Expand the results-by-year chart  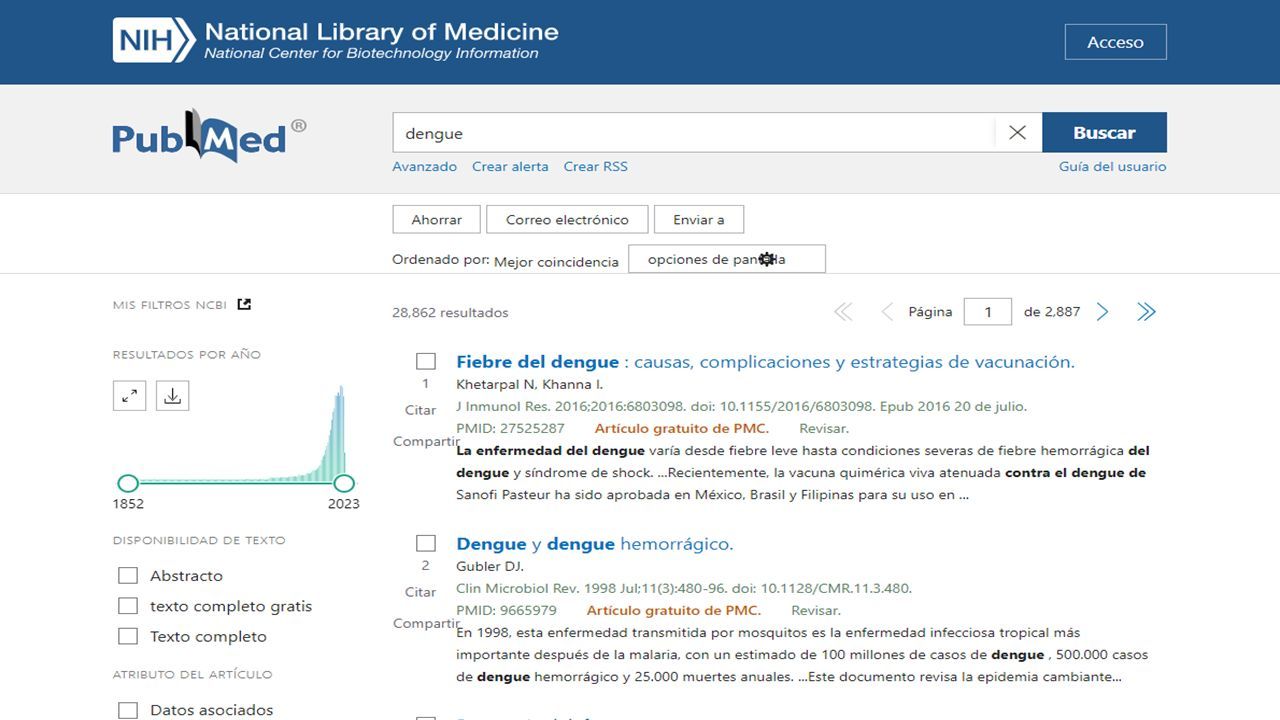[130, 396]
